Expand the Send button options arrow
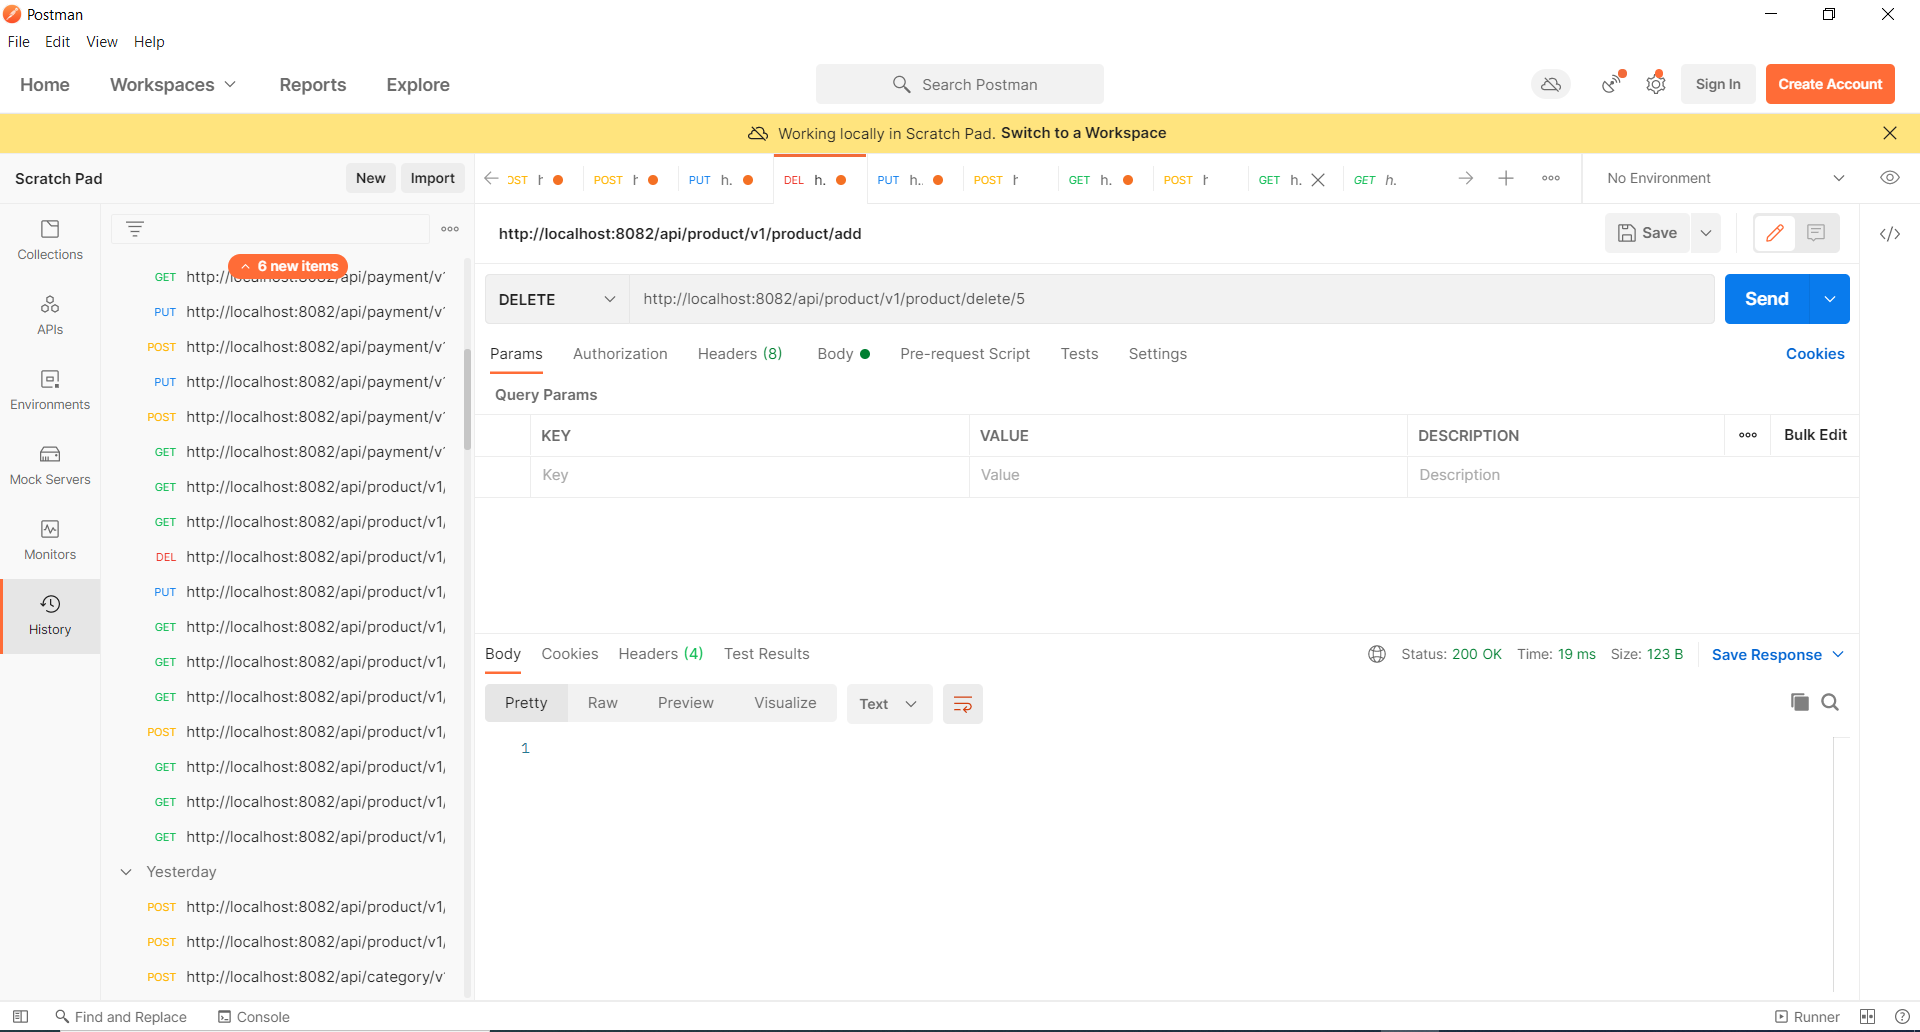 click(x=1830, y=299)
